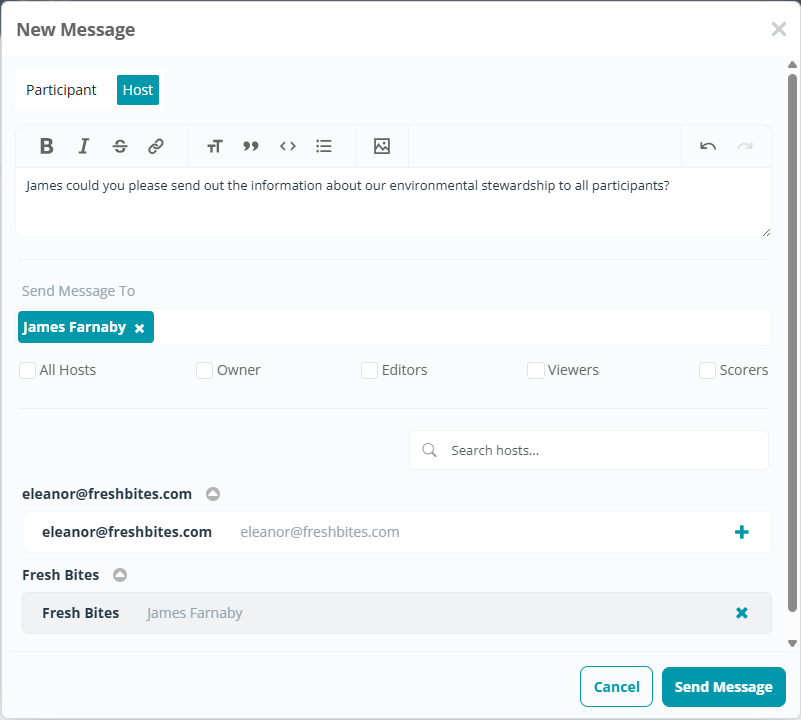
Task: Tick the Editors checkbox
Action: pos(370,370)
